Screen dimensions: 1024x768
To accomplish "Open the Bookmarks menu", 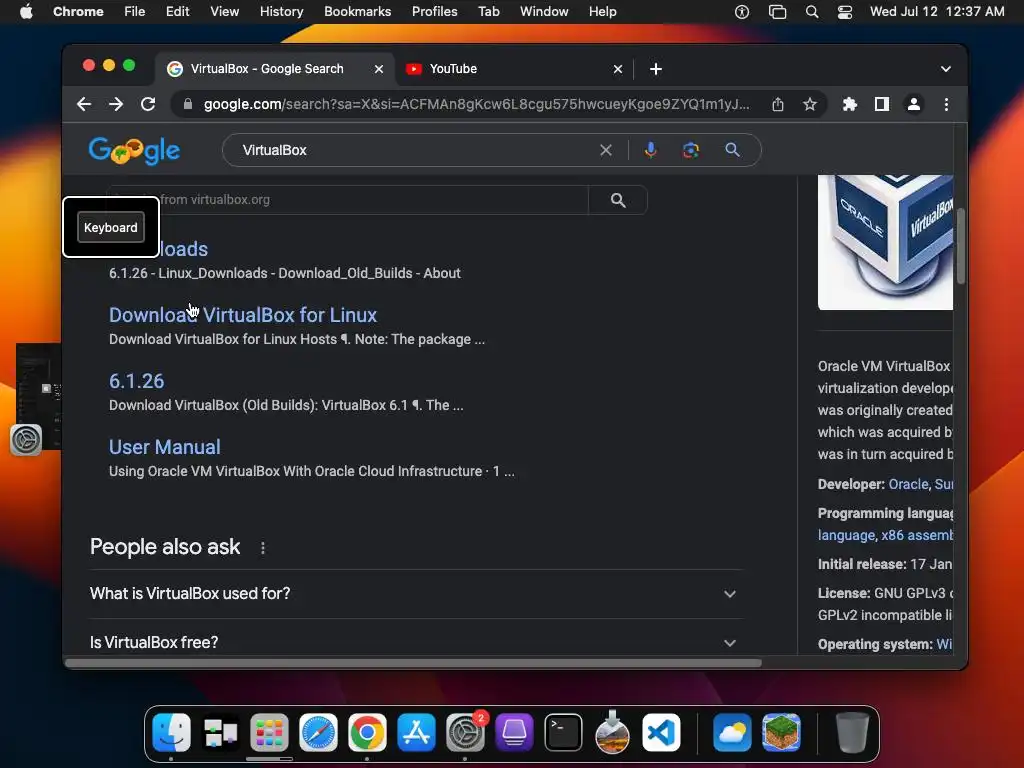I will coord(357,12).
